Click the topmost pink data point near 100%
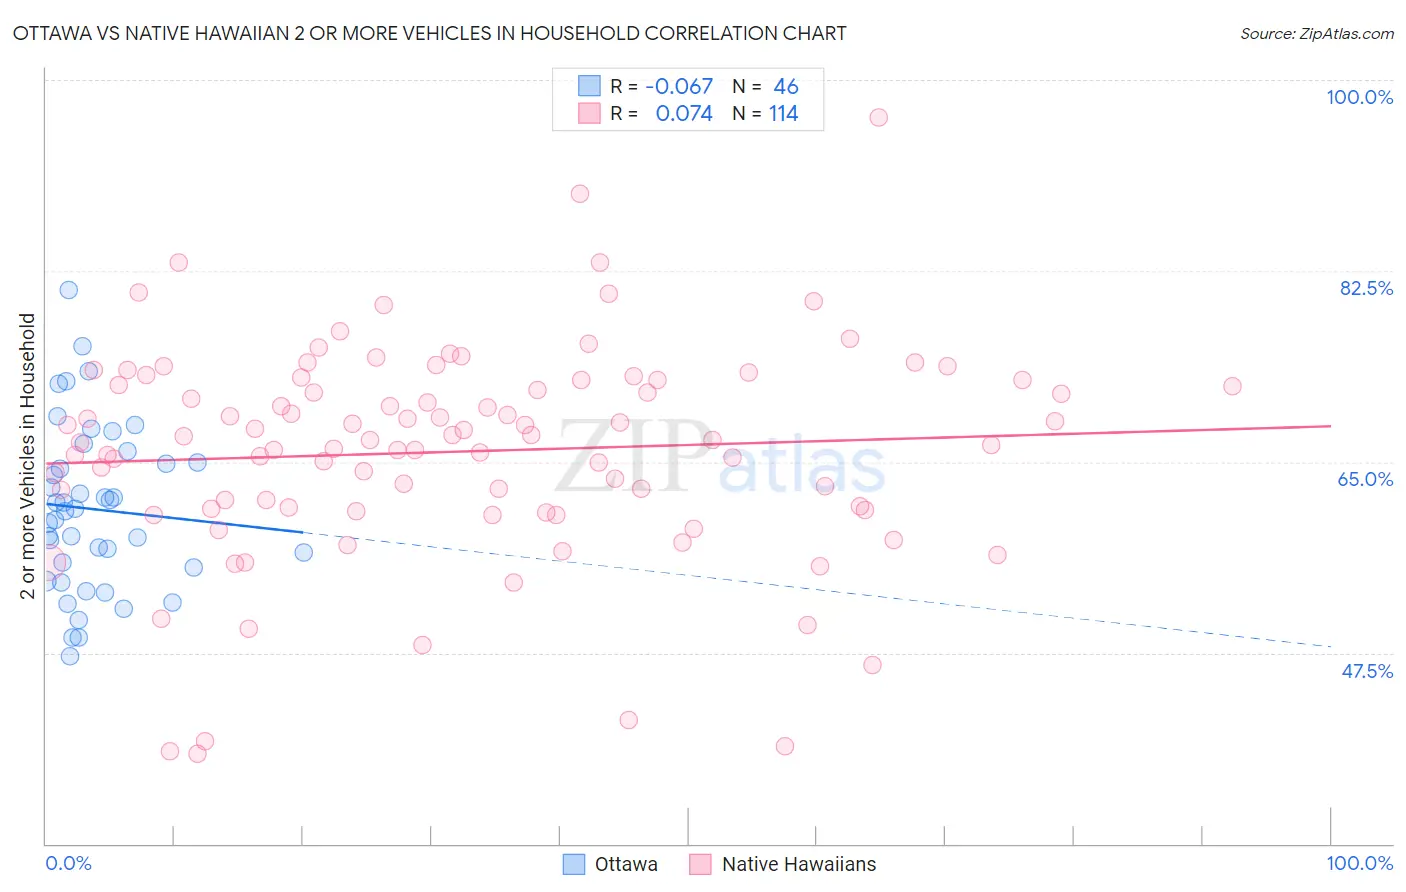This screenshot has height=892, width=1406. tap(878, 117)
